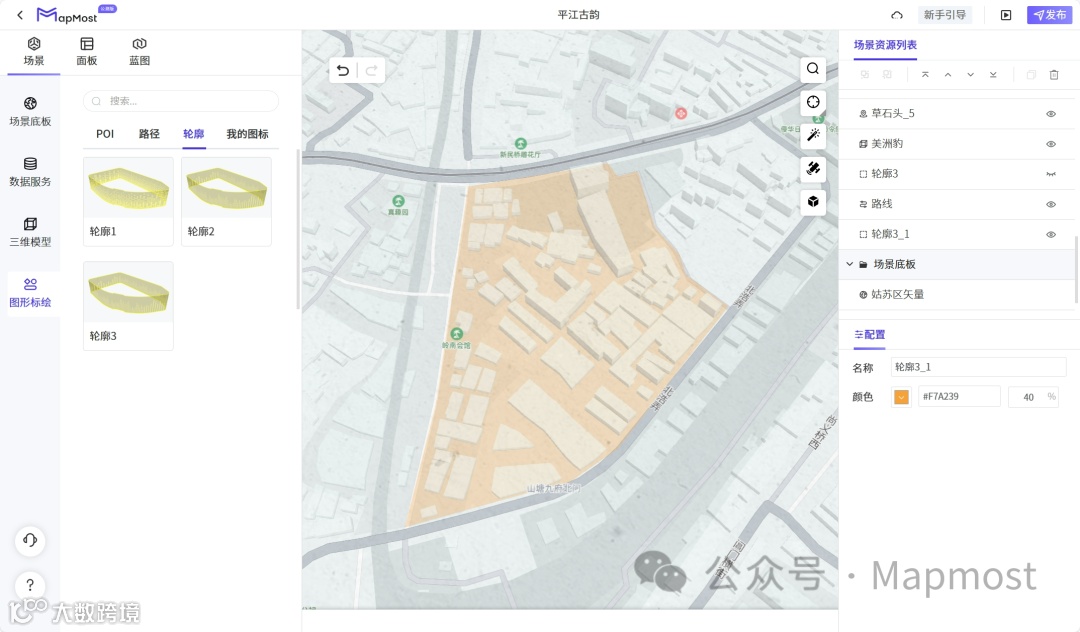Click the satellite icon on map toolbar

(813, 169)
